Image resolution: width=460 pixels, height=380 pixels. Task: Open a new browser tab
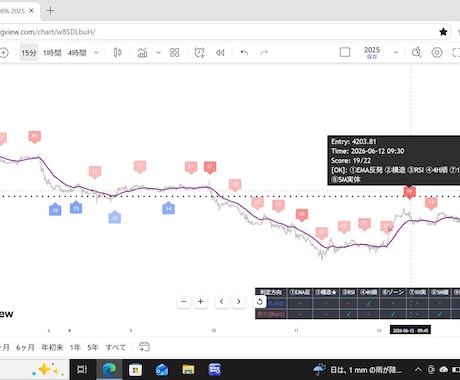coord(50,11)
